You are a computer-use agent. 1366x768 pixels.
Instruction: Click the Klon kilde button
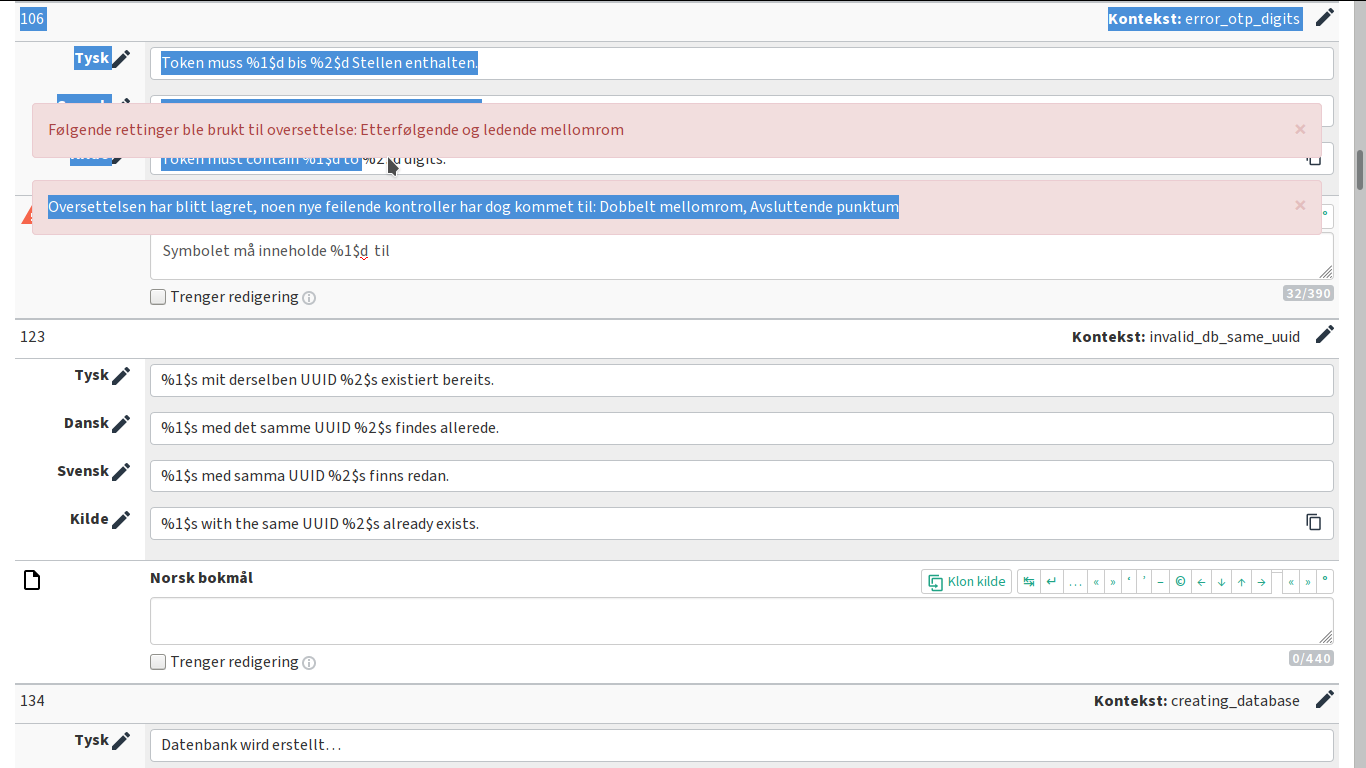point(966,581)
